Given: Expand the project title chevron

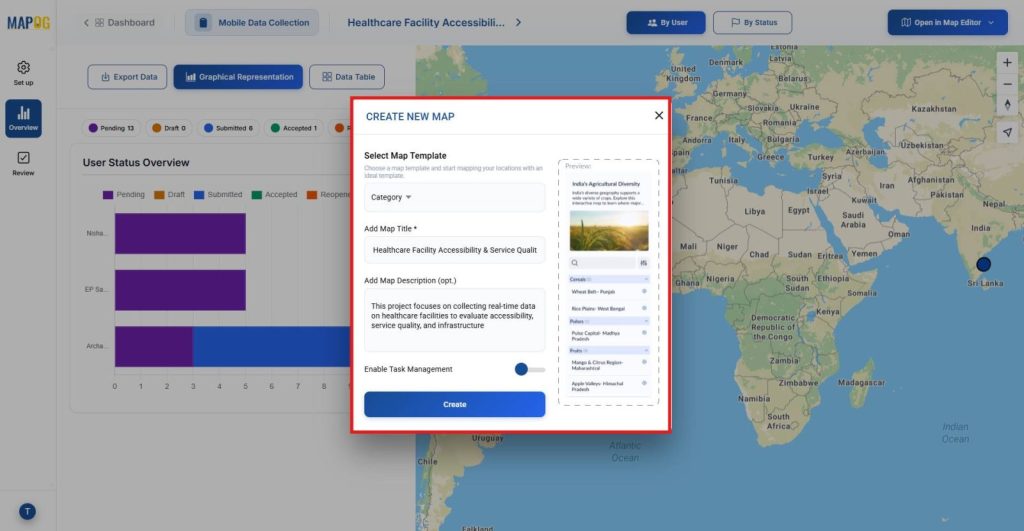Looking at the screenshot, I should coord(519,22).
